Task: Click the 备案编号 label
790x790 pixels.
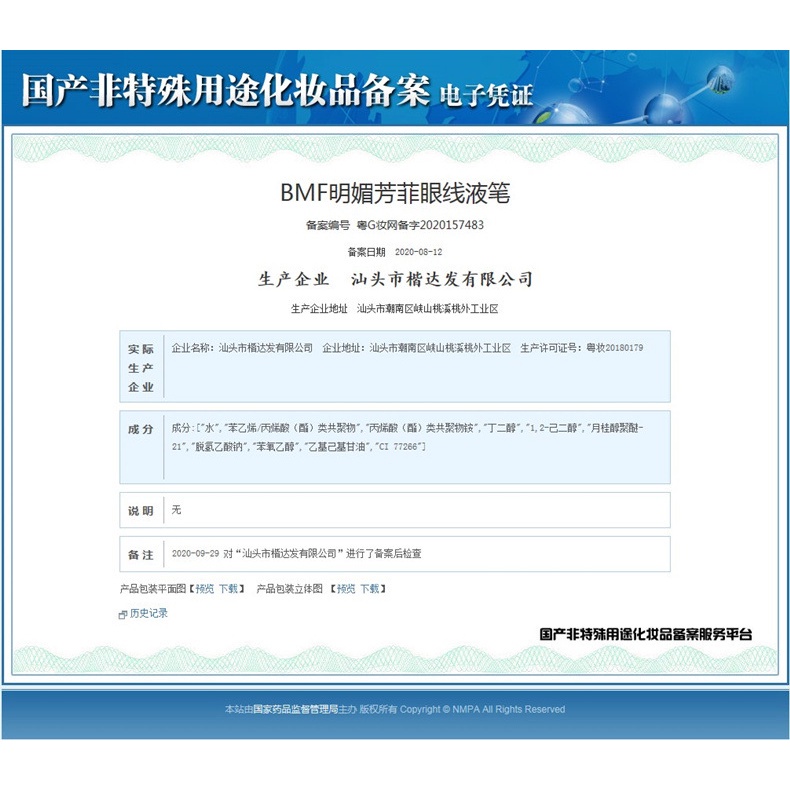Action: pyautogui.click(x=327, y=225)
